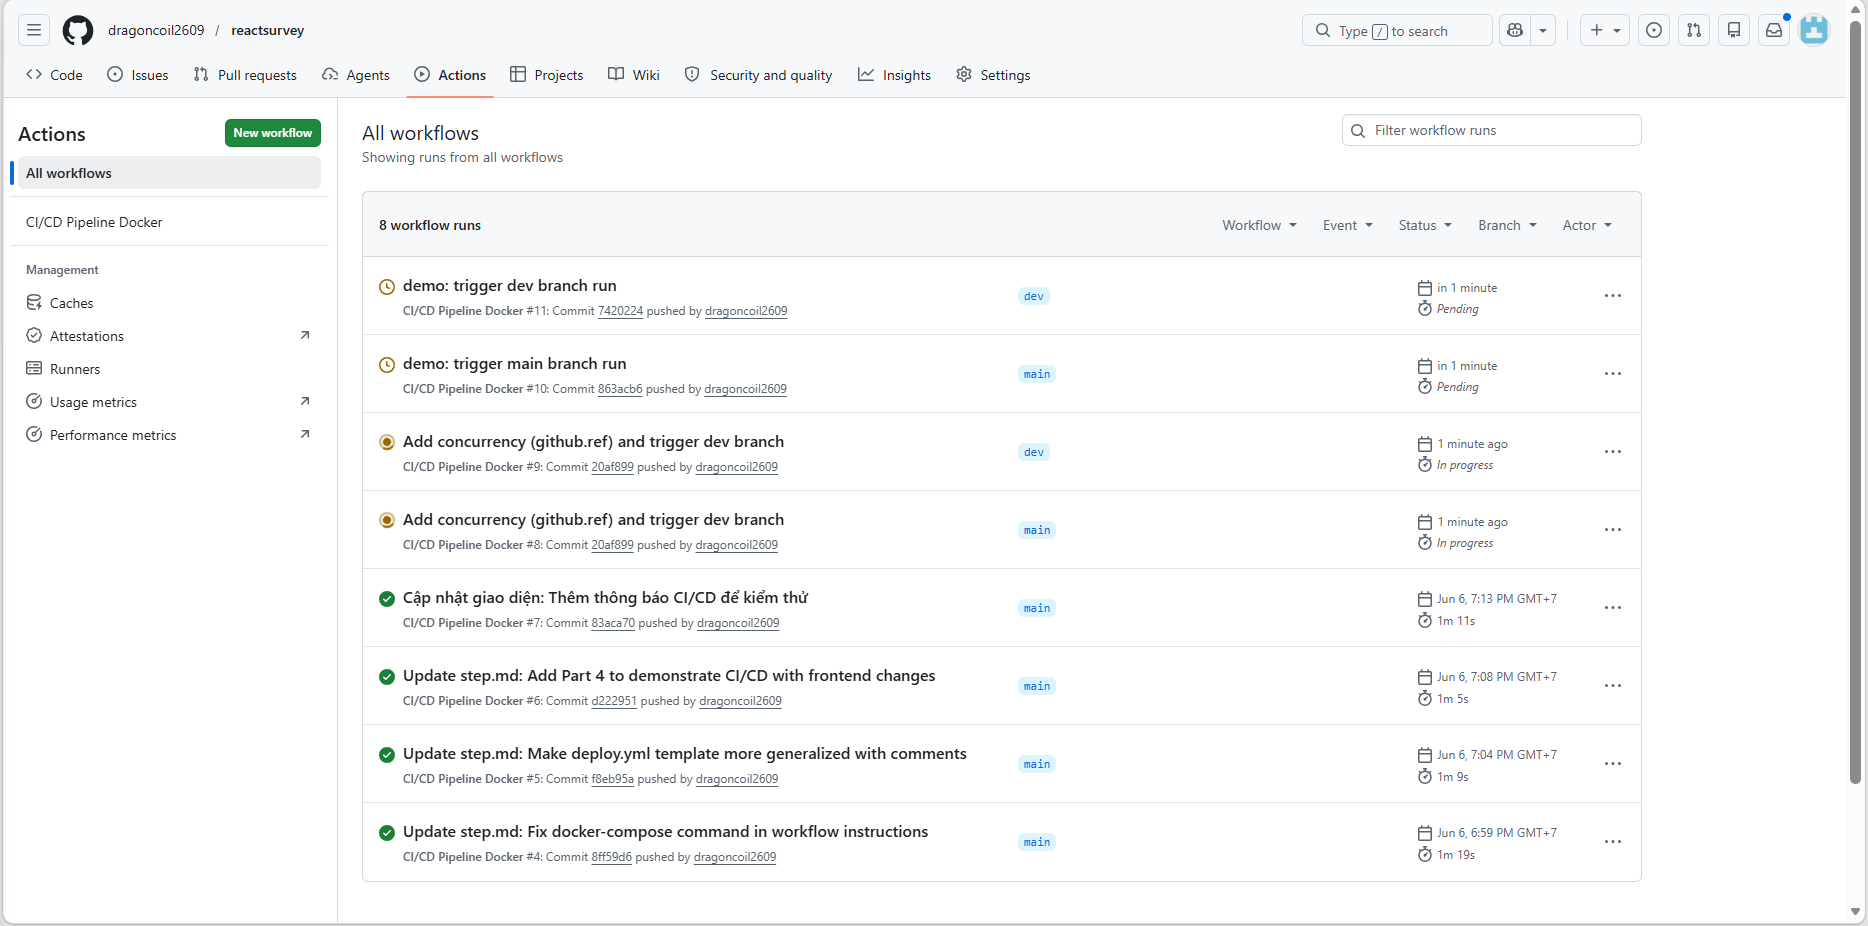Click success check icon of run #6
Screen dimensions: 1868x926
(387, 677)
